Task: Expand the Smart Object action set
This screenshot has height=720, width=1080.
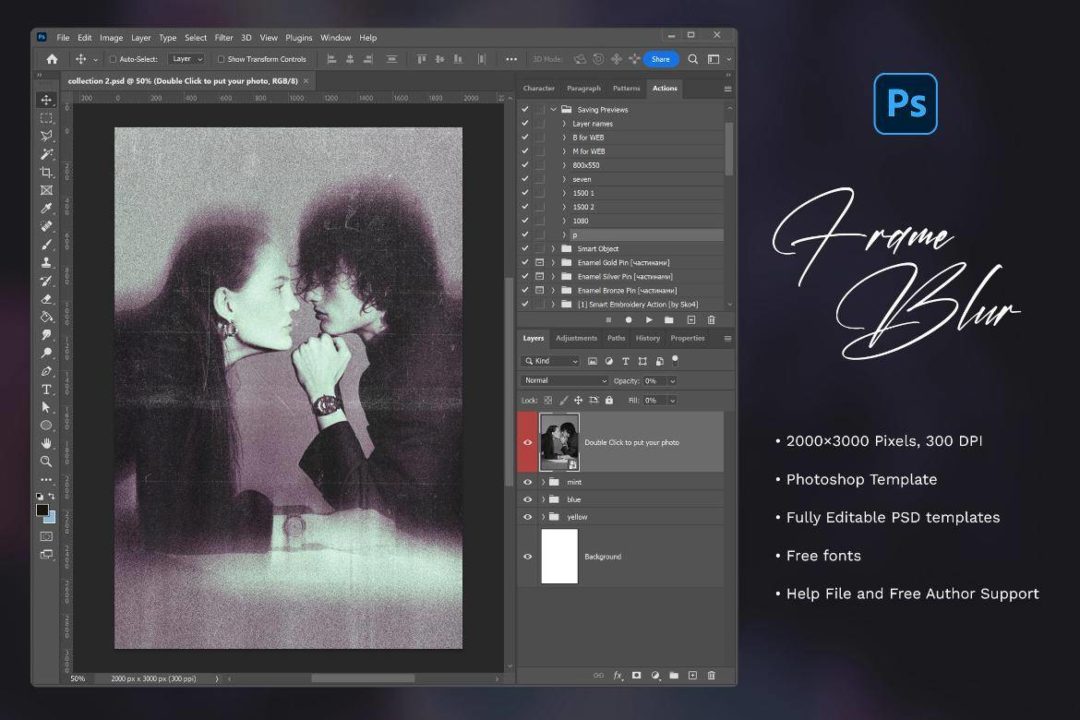Action: [x=553, y=249]
